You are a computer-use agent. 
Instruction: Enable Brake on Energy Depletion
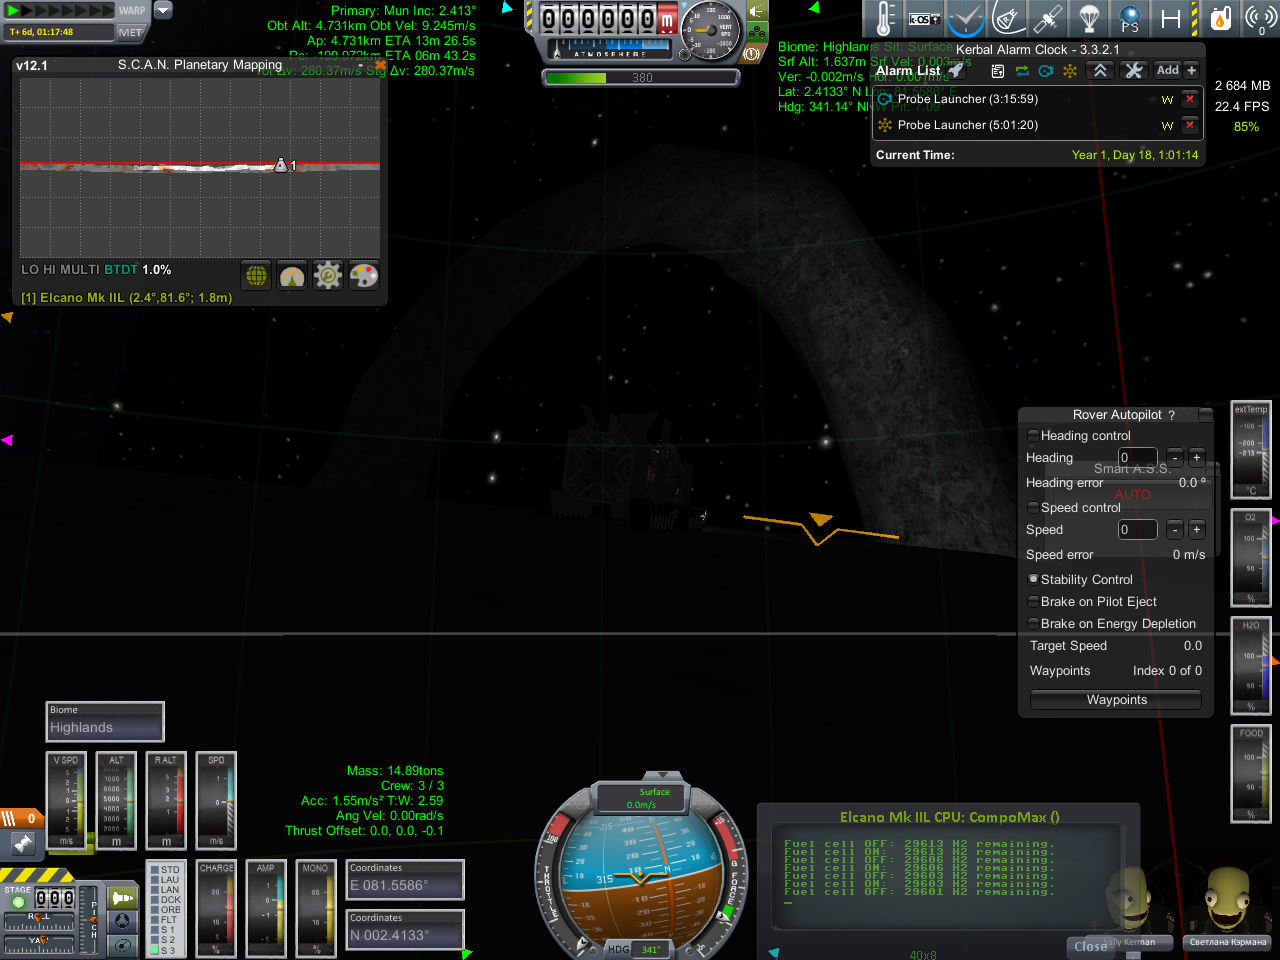point(1033,624)
